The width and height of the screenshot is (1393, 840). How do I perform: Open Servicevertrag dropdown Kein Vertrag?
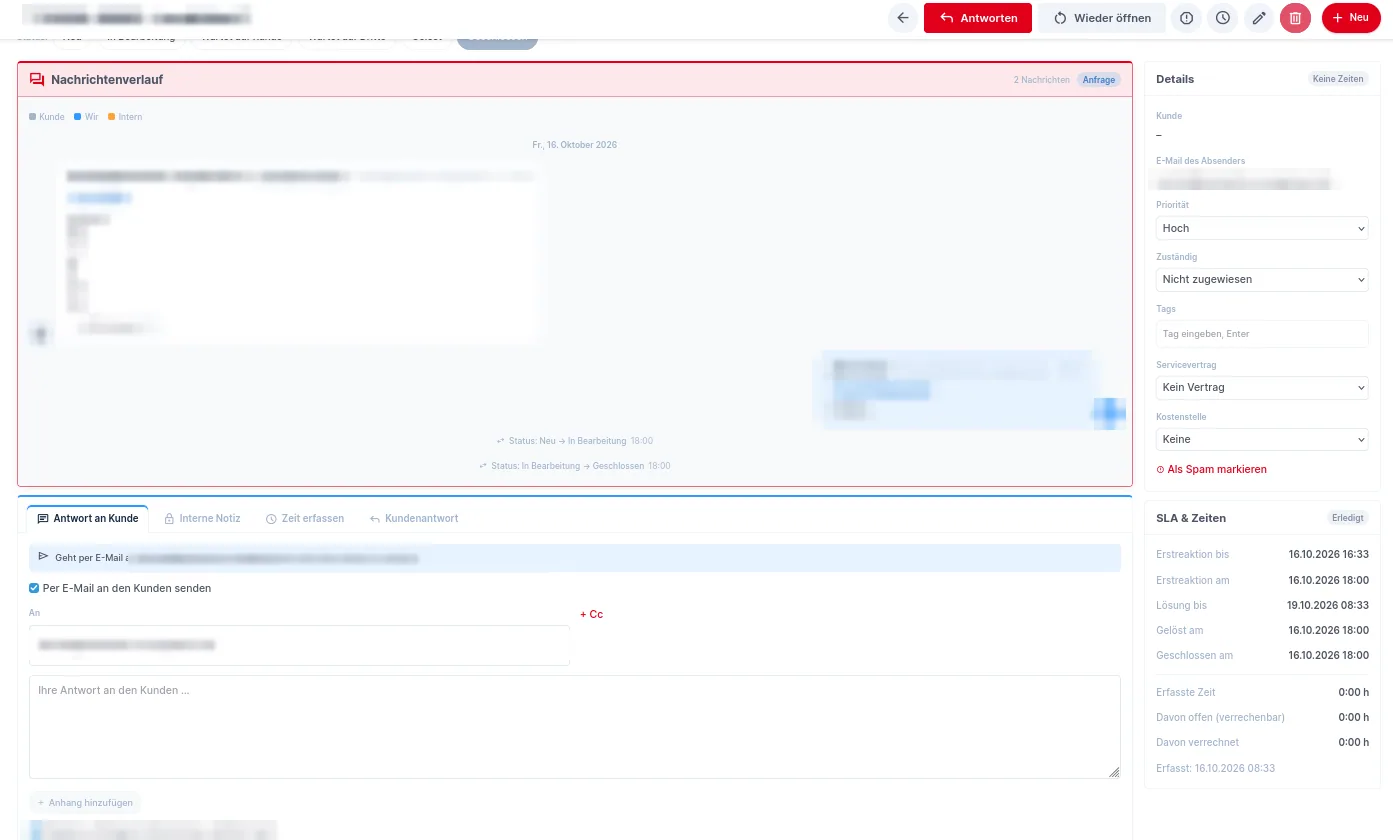[x=1262, y=387]
